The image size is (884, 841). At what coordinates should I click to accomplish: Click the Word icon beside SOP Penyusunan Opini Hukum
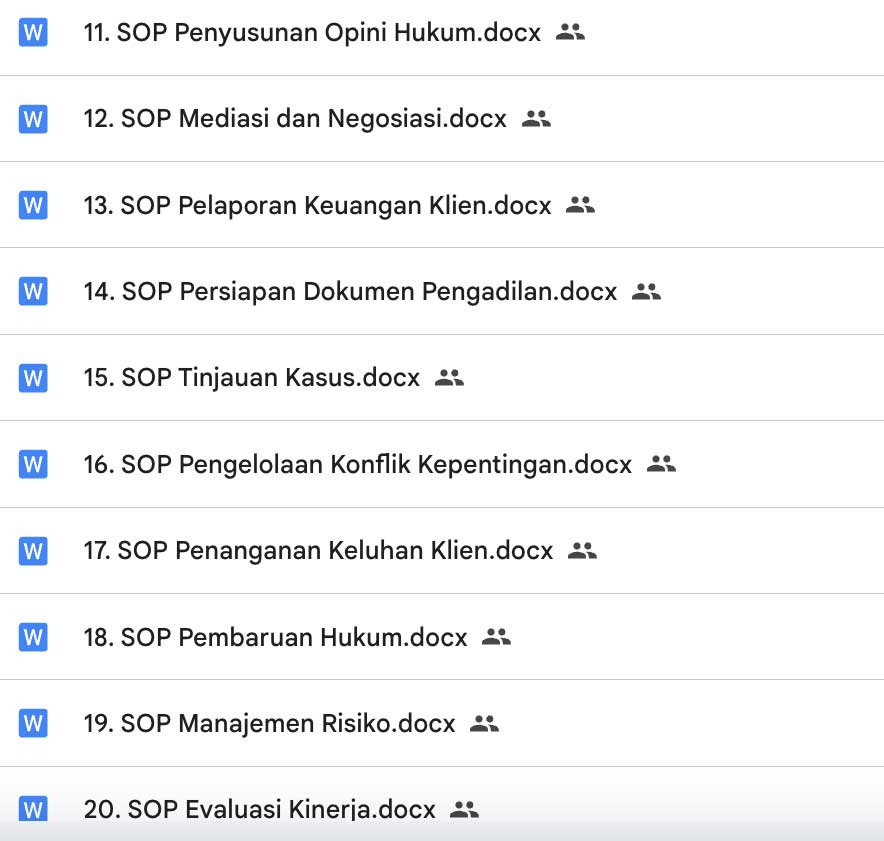click(x=33, y=32)
